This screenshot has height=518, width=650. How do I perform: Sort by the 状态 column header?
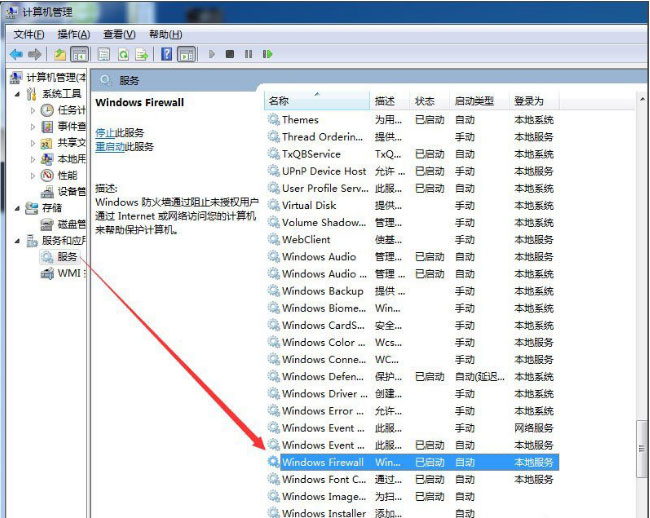[429, 101]
